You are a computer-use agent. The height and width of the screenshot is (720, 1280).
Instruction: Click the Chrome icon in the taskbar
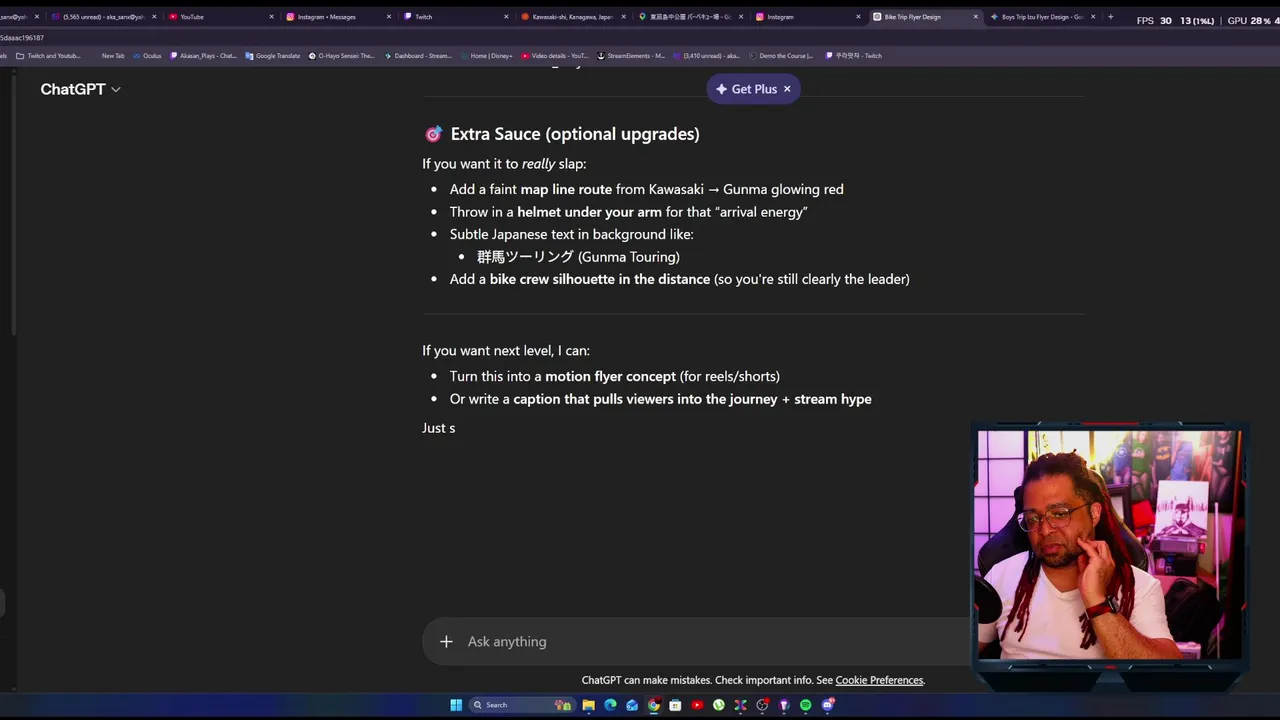point(654,705)
